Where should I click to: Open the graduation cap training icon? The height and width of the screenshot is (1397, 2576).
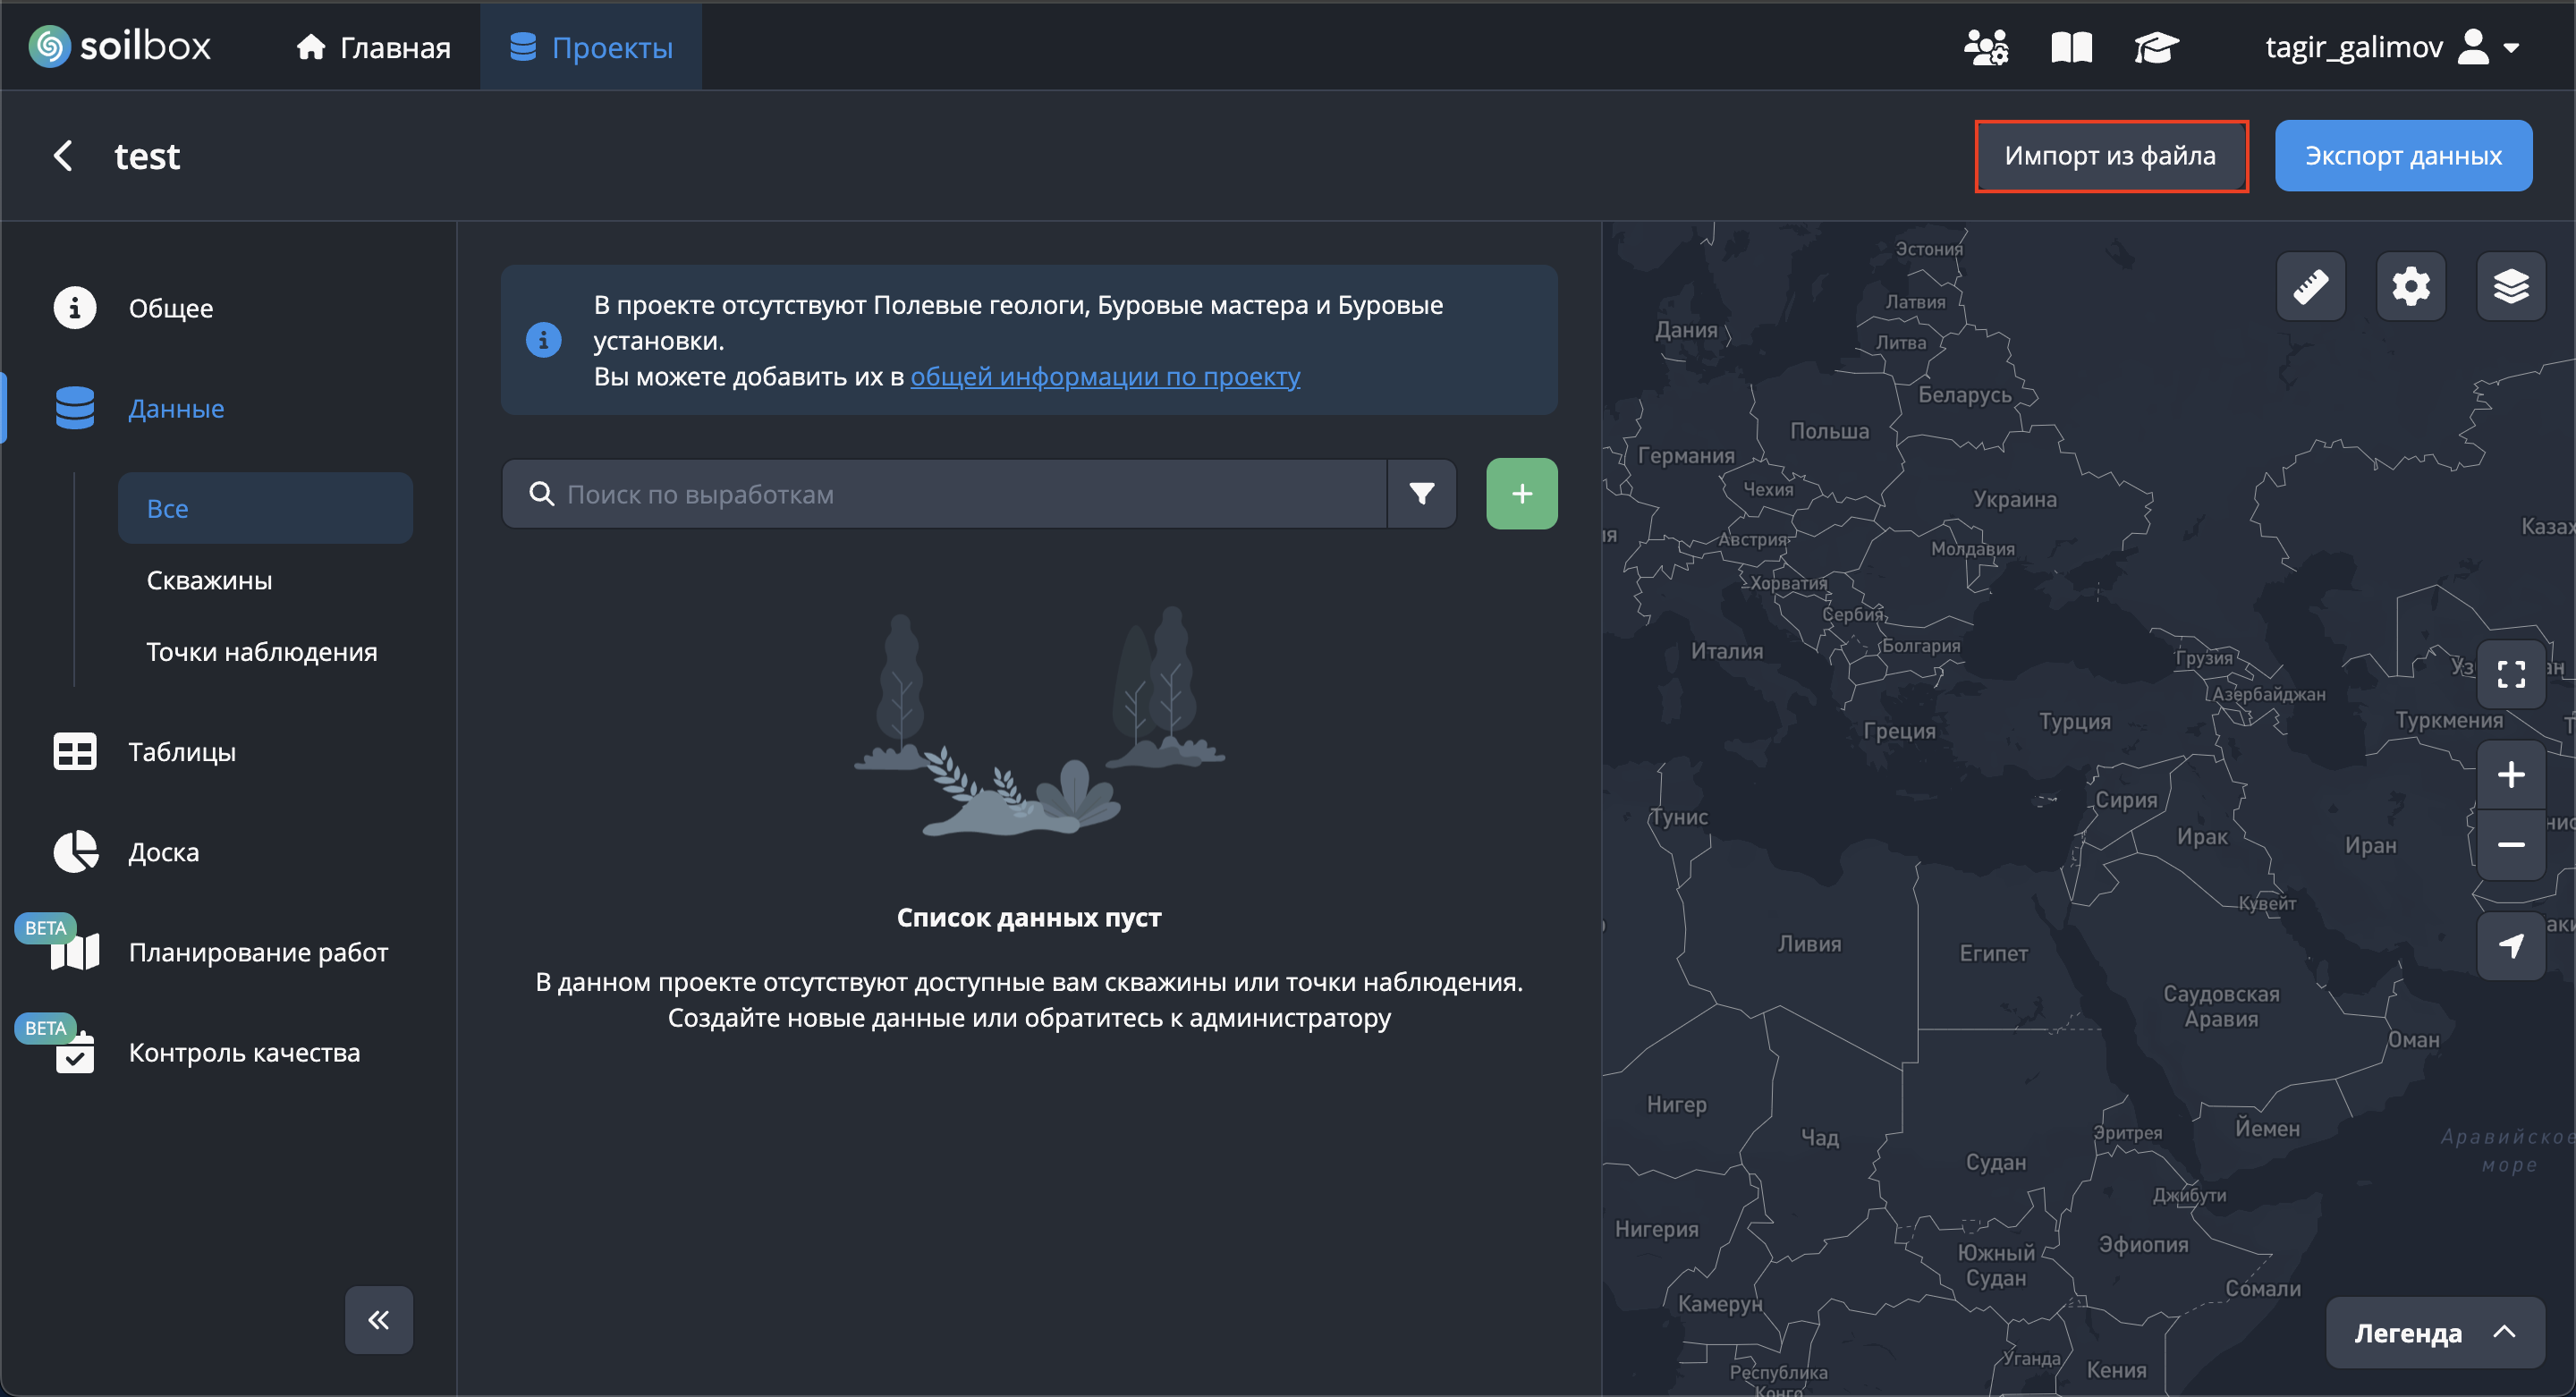point(2155,47)
